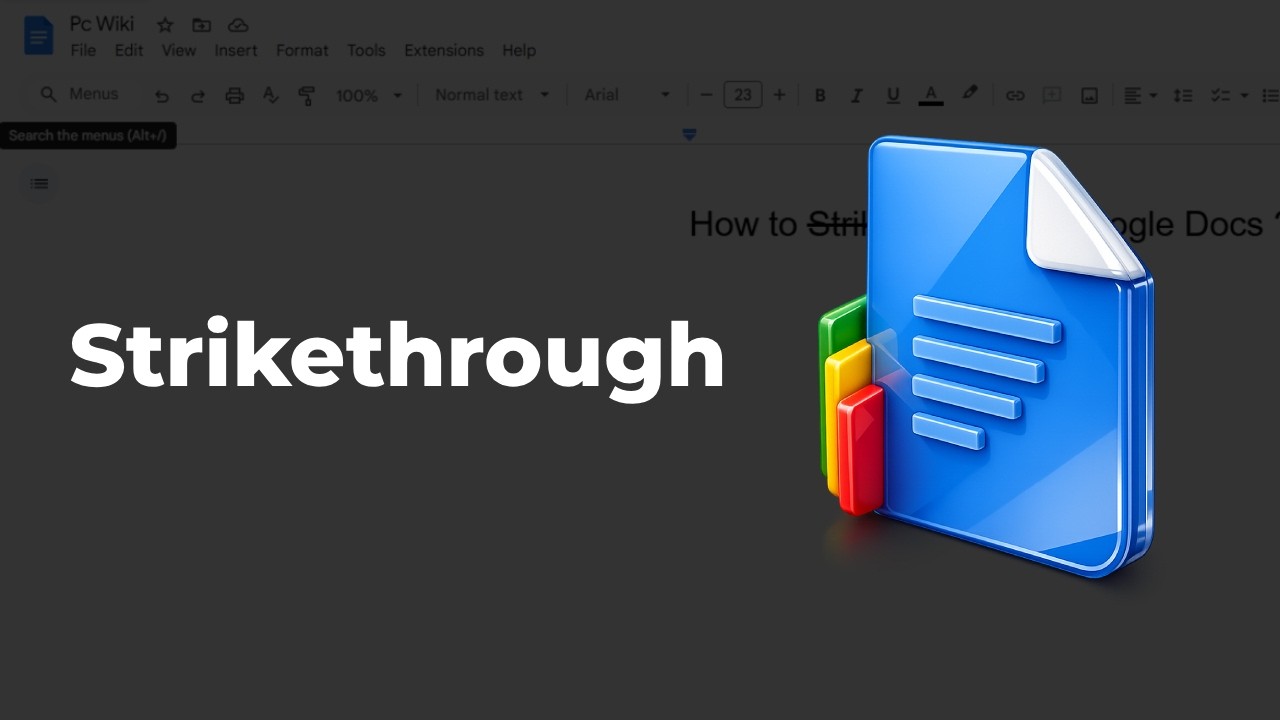Toggle italic formatting
This screenshot has height=720, width=1280.
click(856, 95)
